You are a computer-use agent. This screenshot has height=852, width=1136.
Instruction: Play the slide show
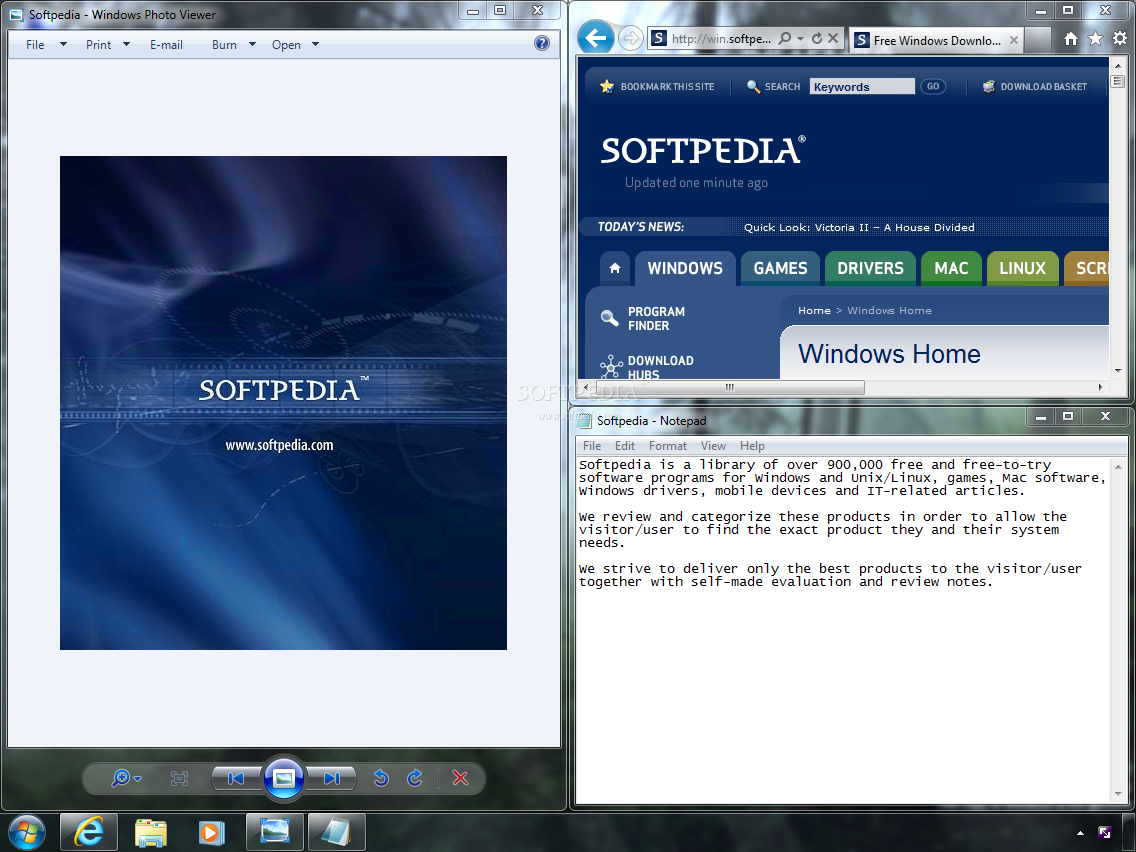coord(283,778)
